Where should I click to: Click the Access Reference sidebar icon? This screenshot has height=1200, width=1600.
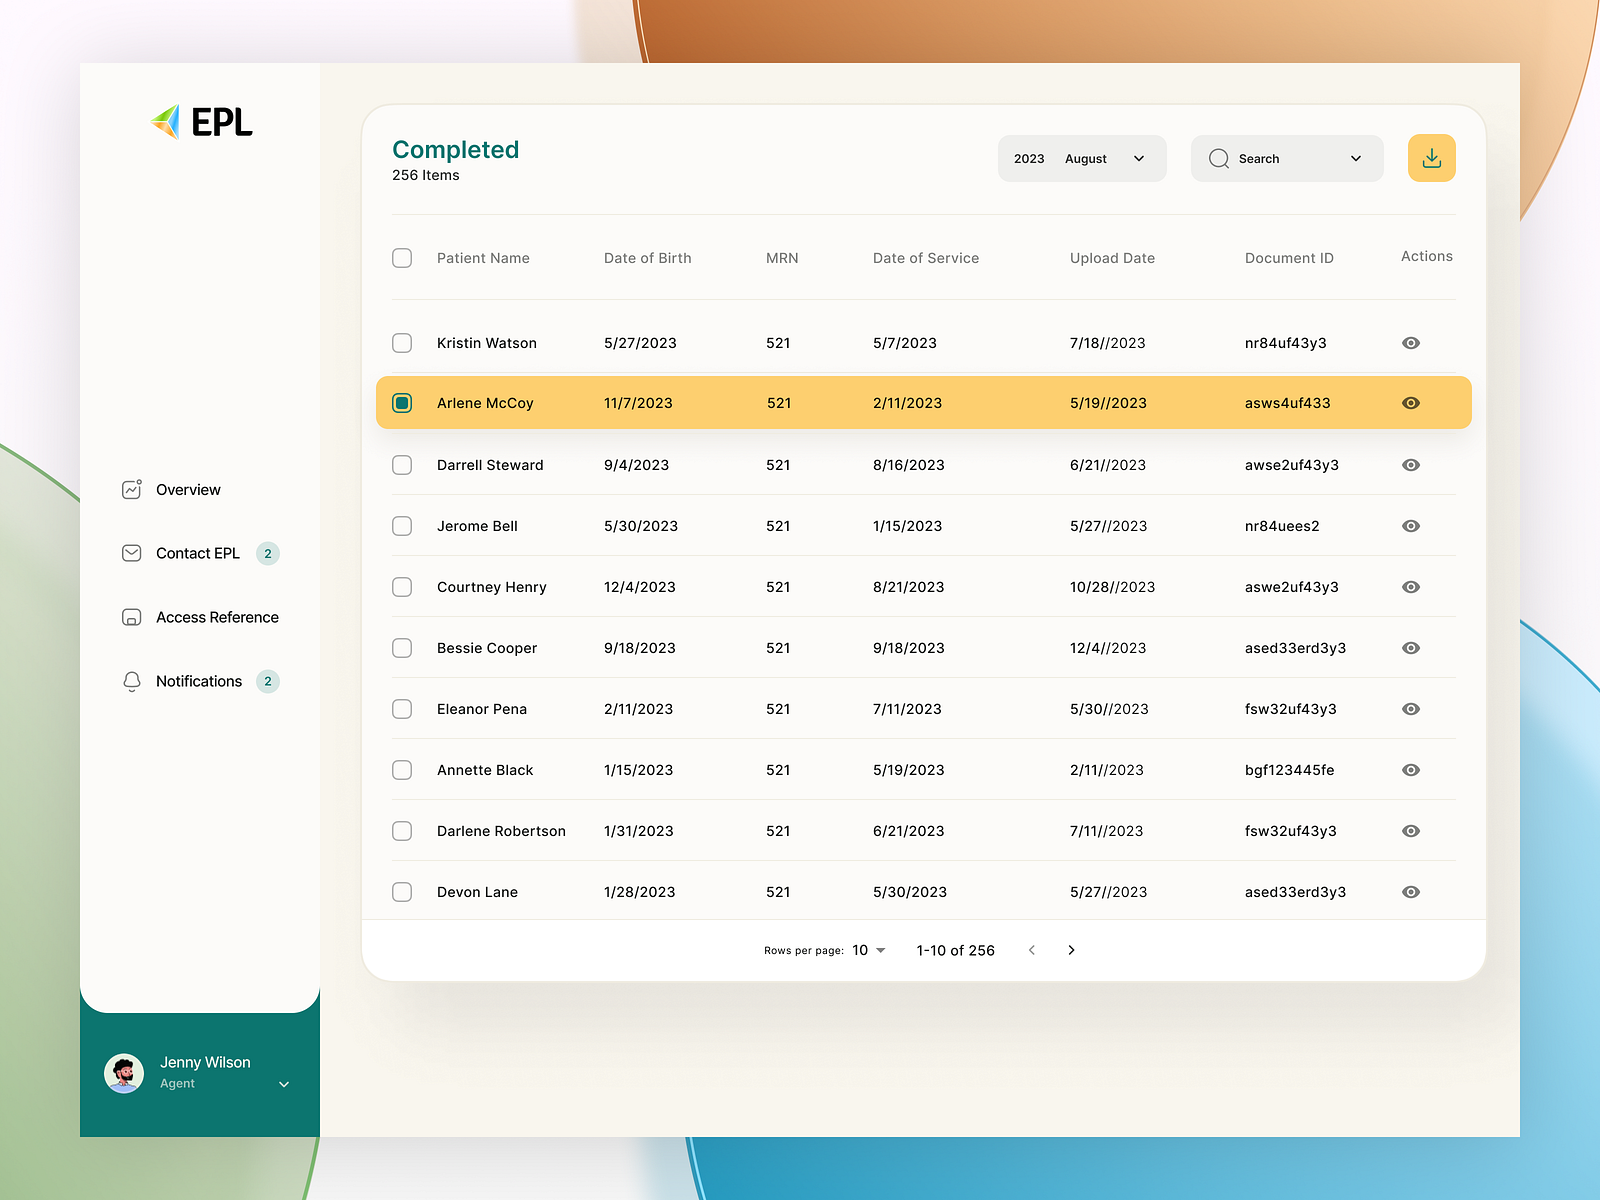(x=131, y=617)
